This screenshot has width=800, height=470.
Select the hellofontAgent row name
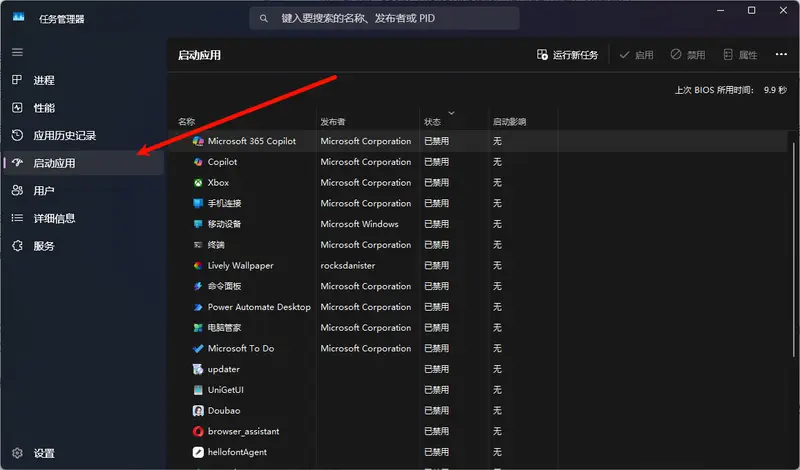tap(237, 452)
